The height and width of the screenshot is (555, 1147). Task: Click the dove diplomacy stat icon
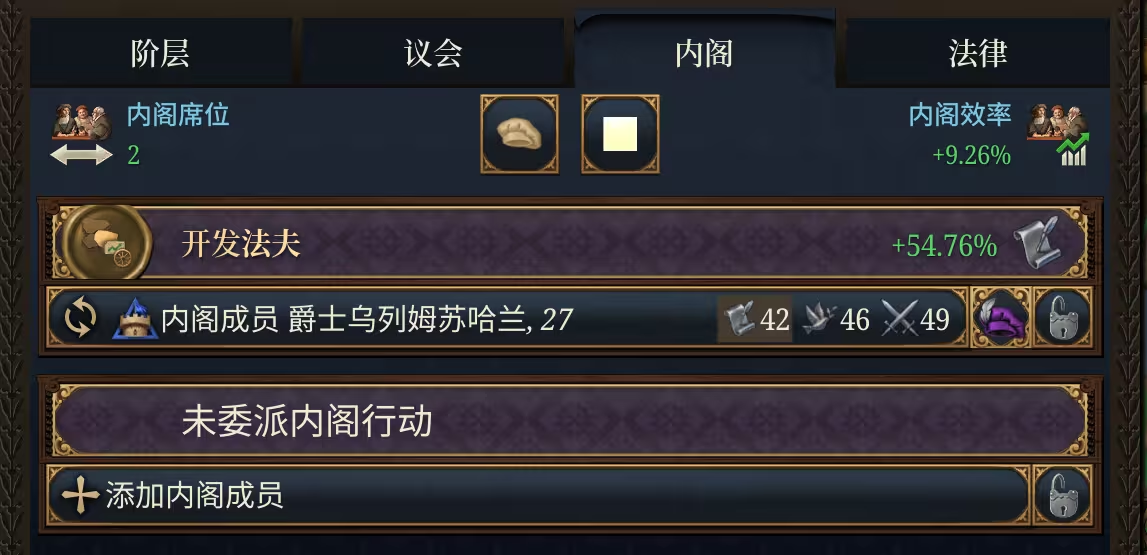pyautogui.click(x=820, y=320)
